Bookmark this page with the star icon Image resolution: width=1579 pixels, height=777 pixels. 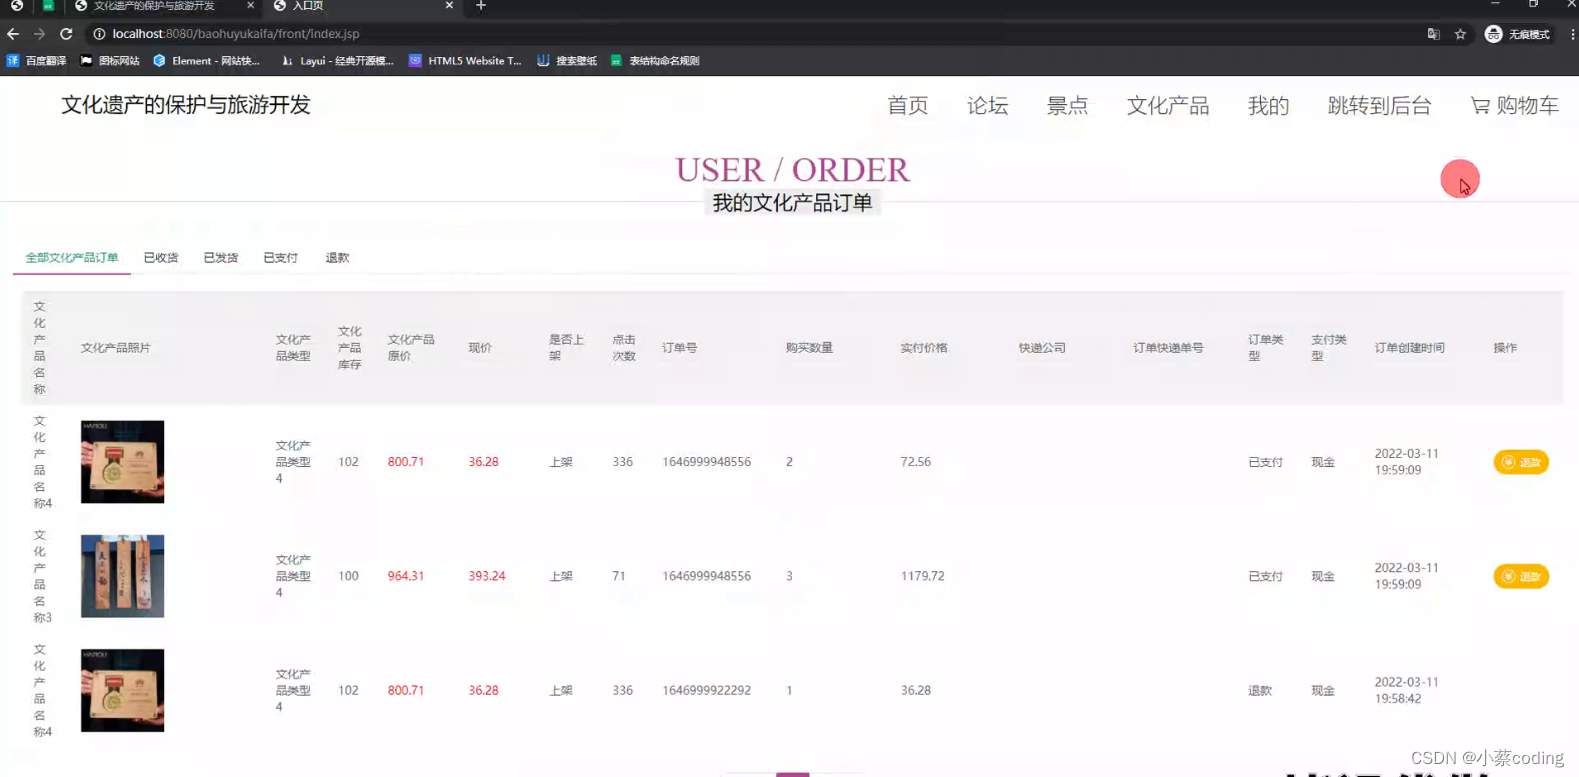click(x=1460, y=34)
